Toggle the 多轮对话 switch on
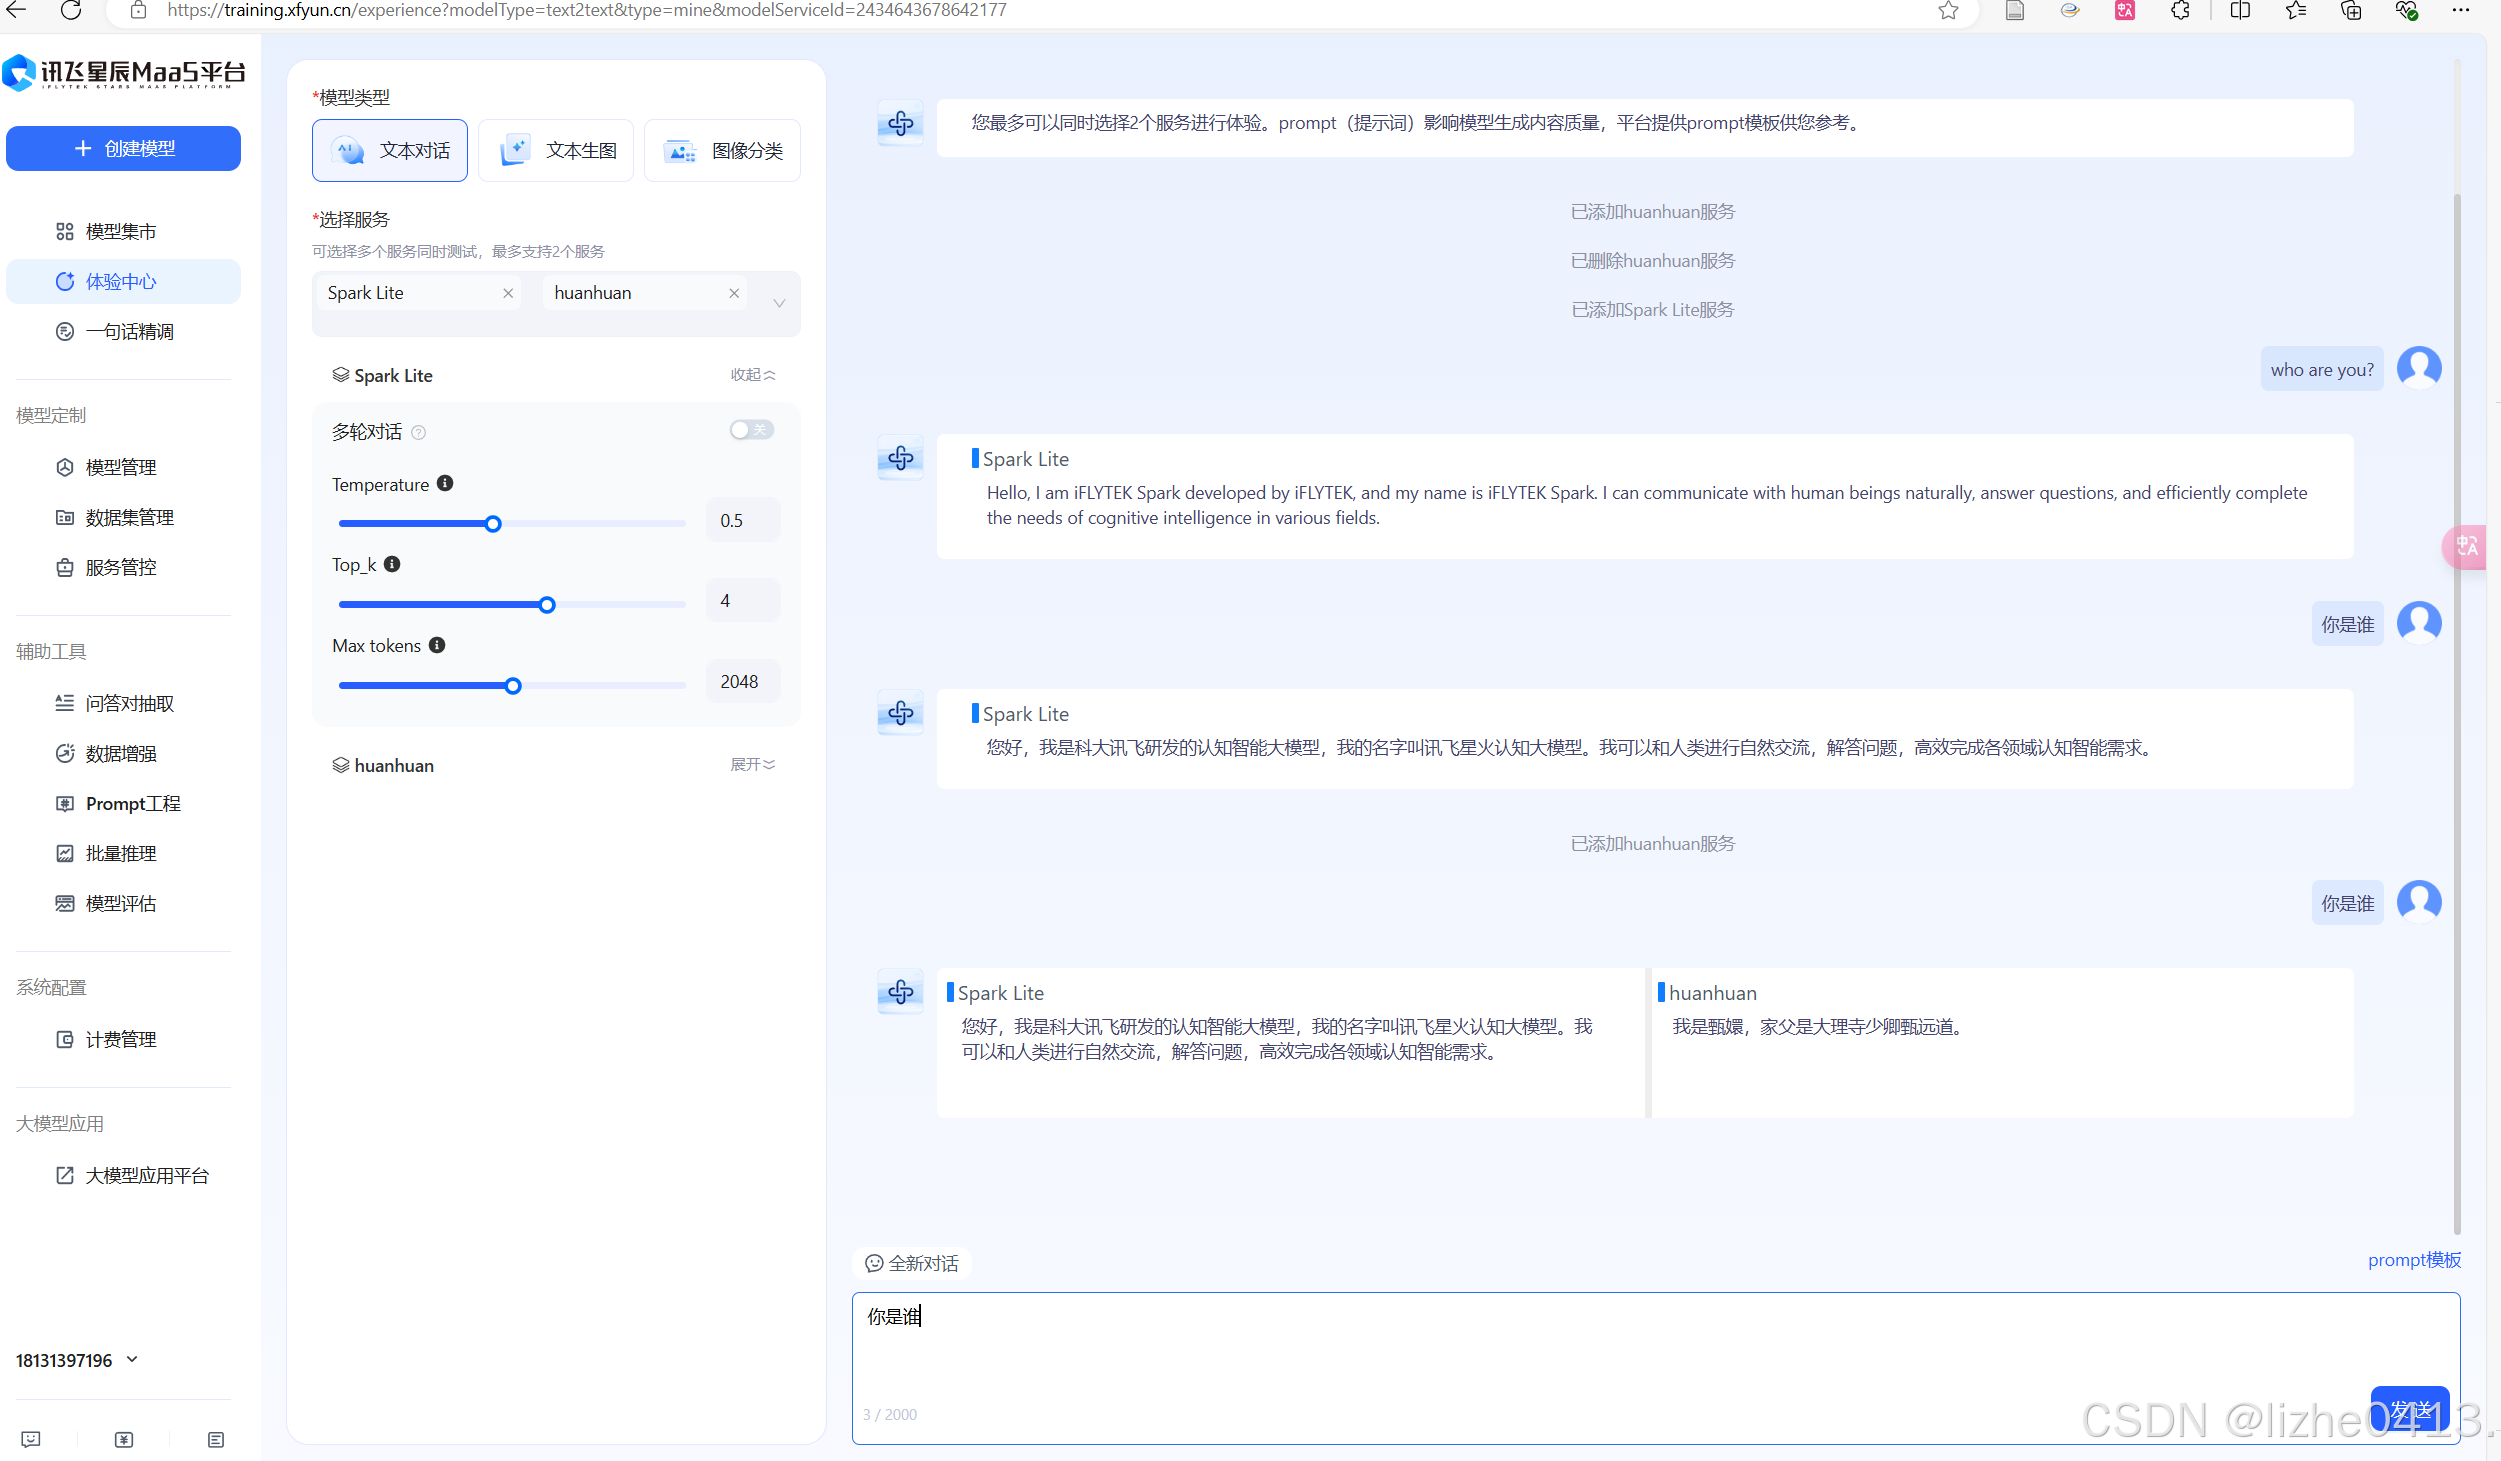The image size is (2501, 1461). pos(751,430)
